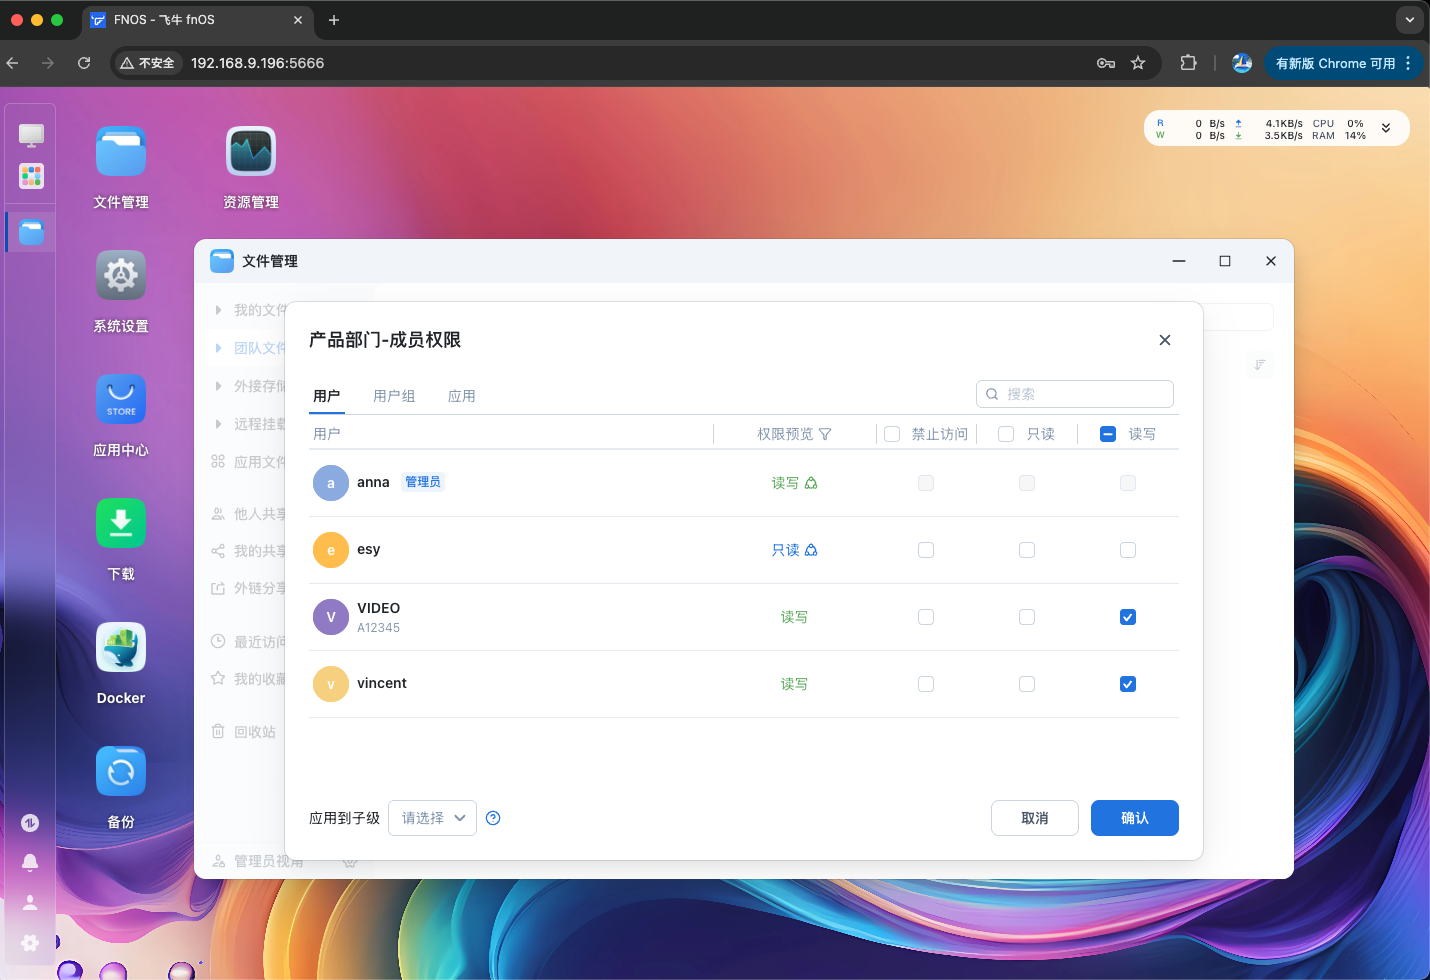Open the 备份 backup app
Viewport: 1430px width, 980px height.
point(120,771)
